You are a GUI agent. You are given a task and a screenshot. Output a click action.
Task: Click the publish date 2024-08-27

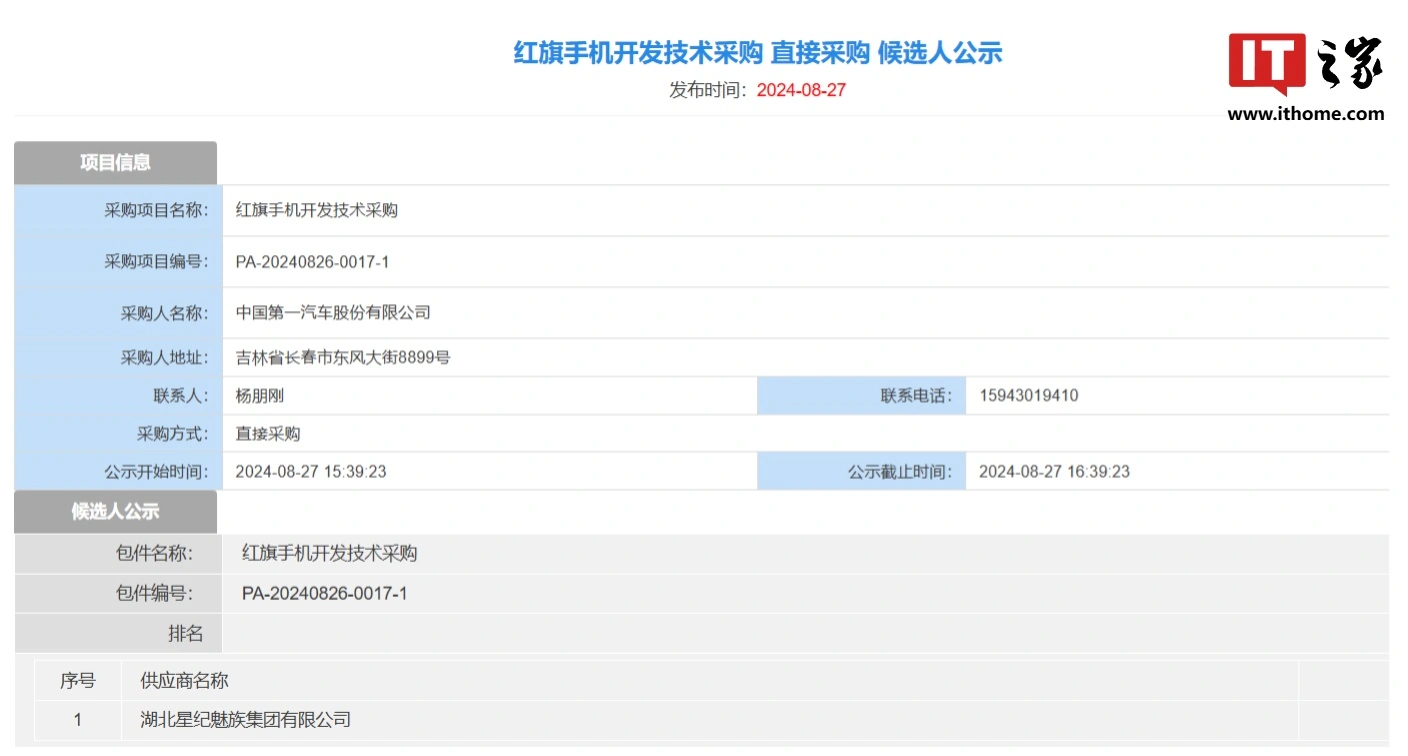pos(801,90)
